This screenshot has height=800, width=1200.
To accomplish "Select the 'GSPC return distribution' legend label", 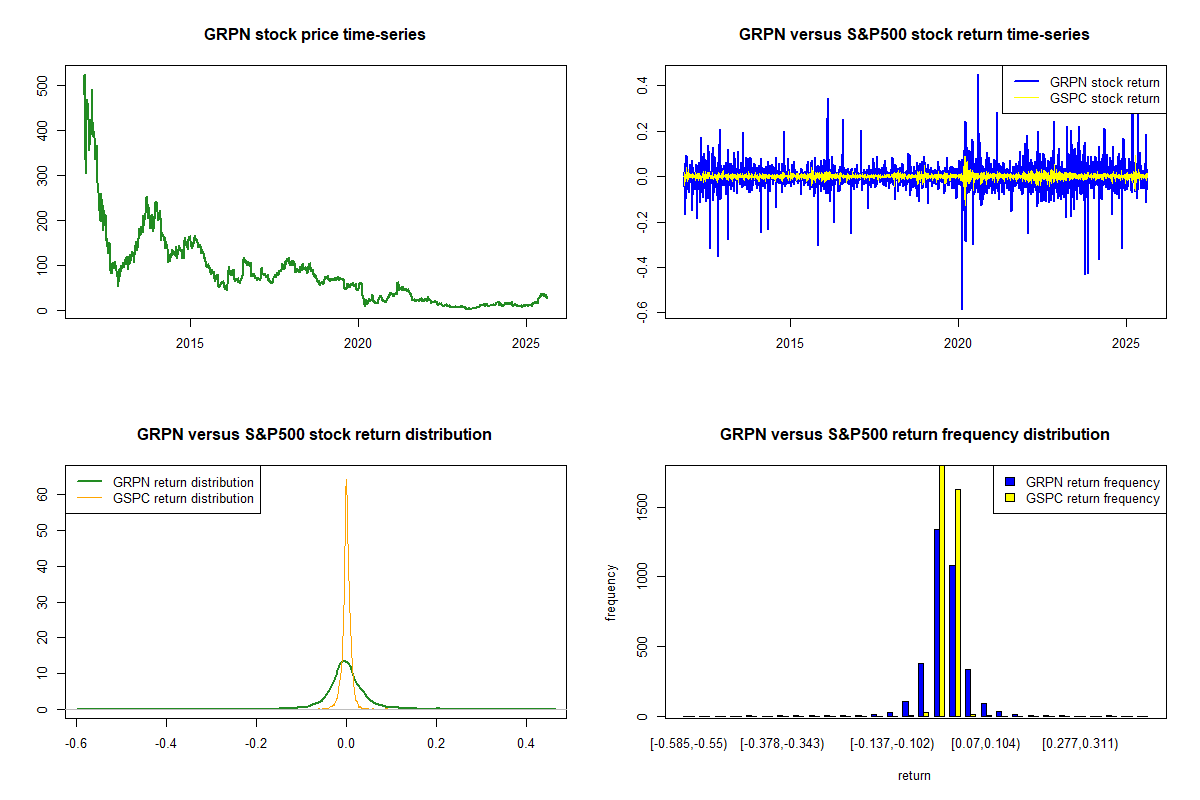I will 183,498.
